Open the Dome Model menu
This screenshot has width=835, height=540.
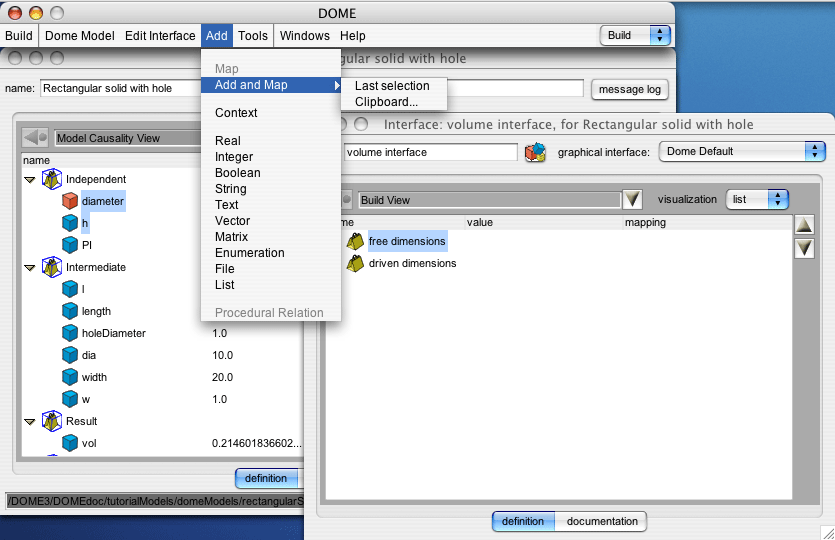click(80, 36)
